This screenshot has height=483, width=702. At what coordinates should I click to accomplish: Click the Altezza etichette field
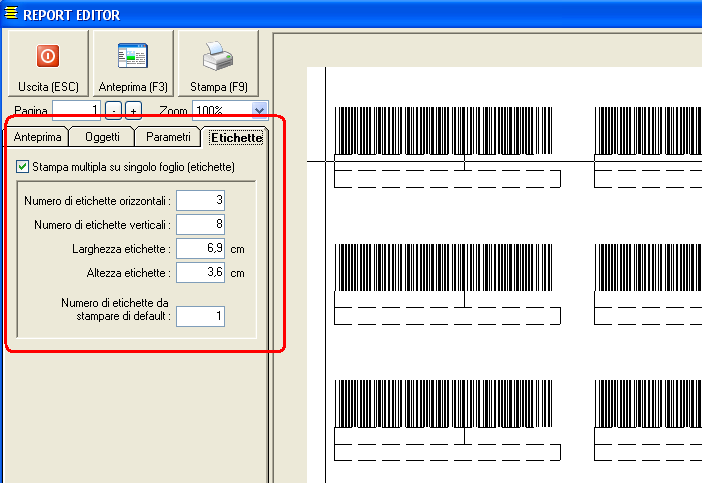[x=201, y=273]
